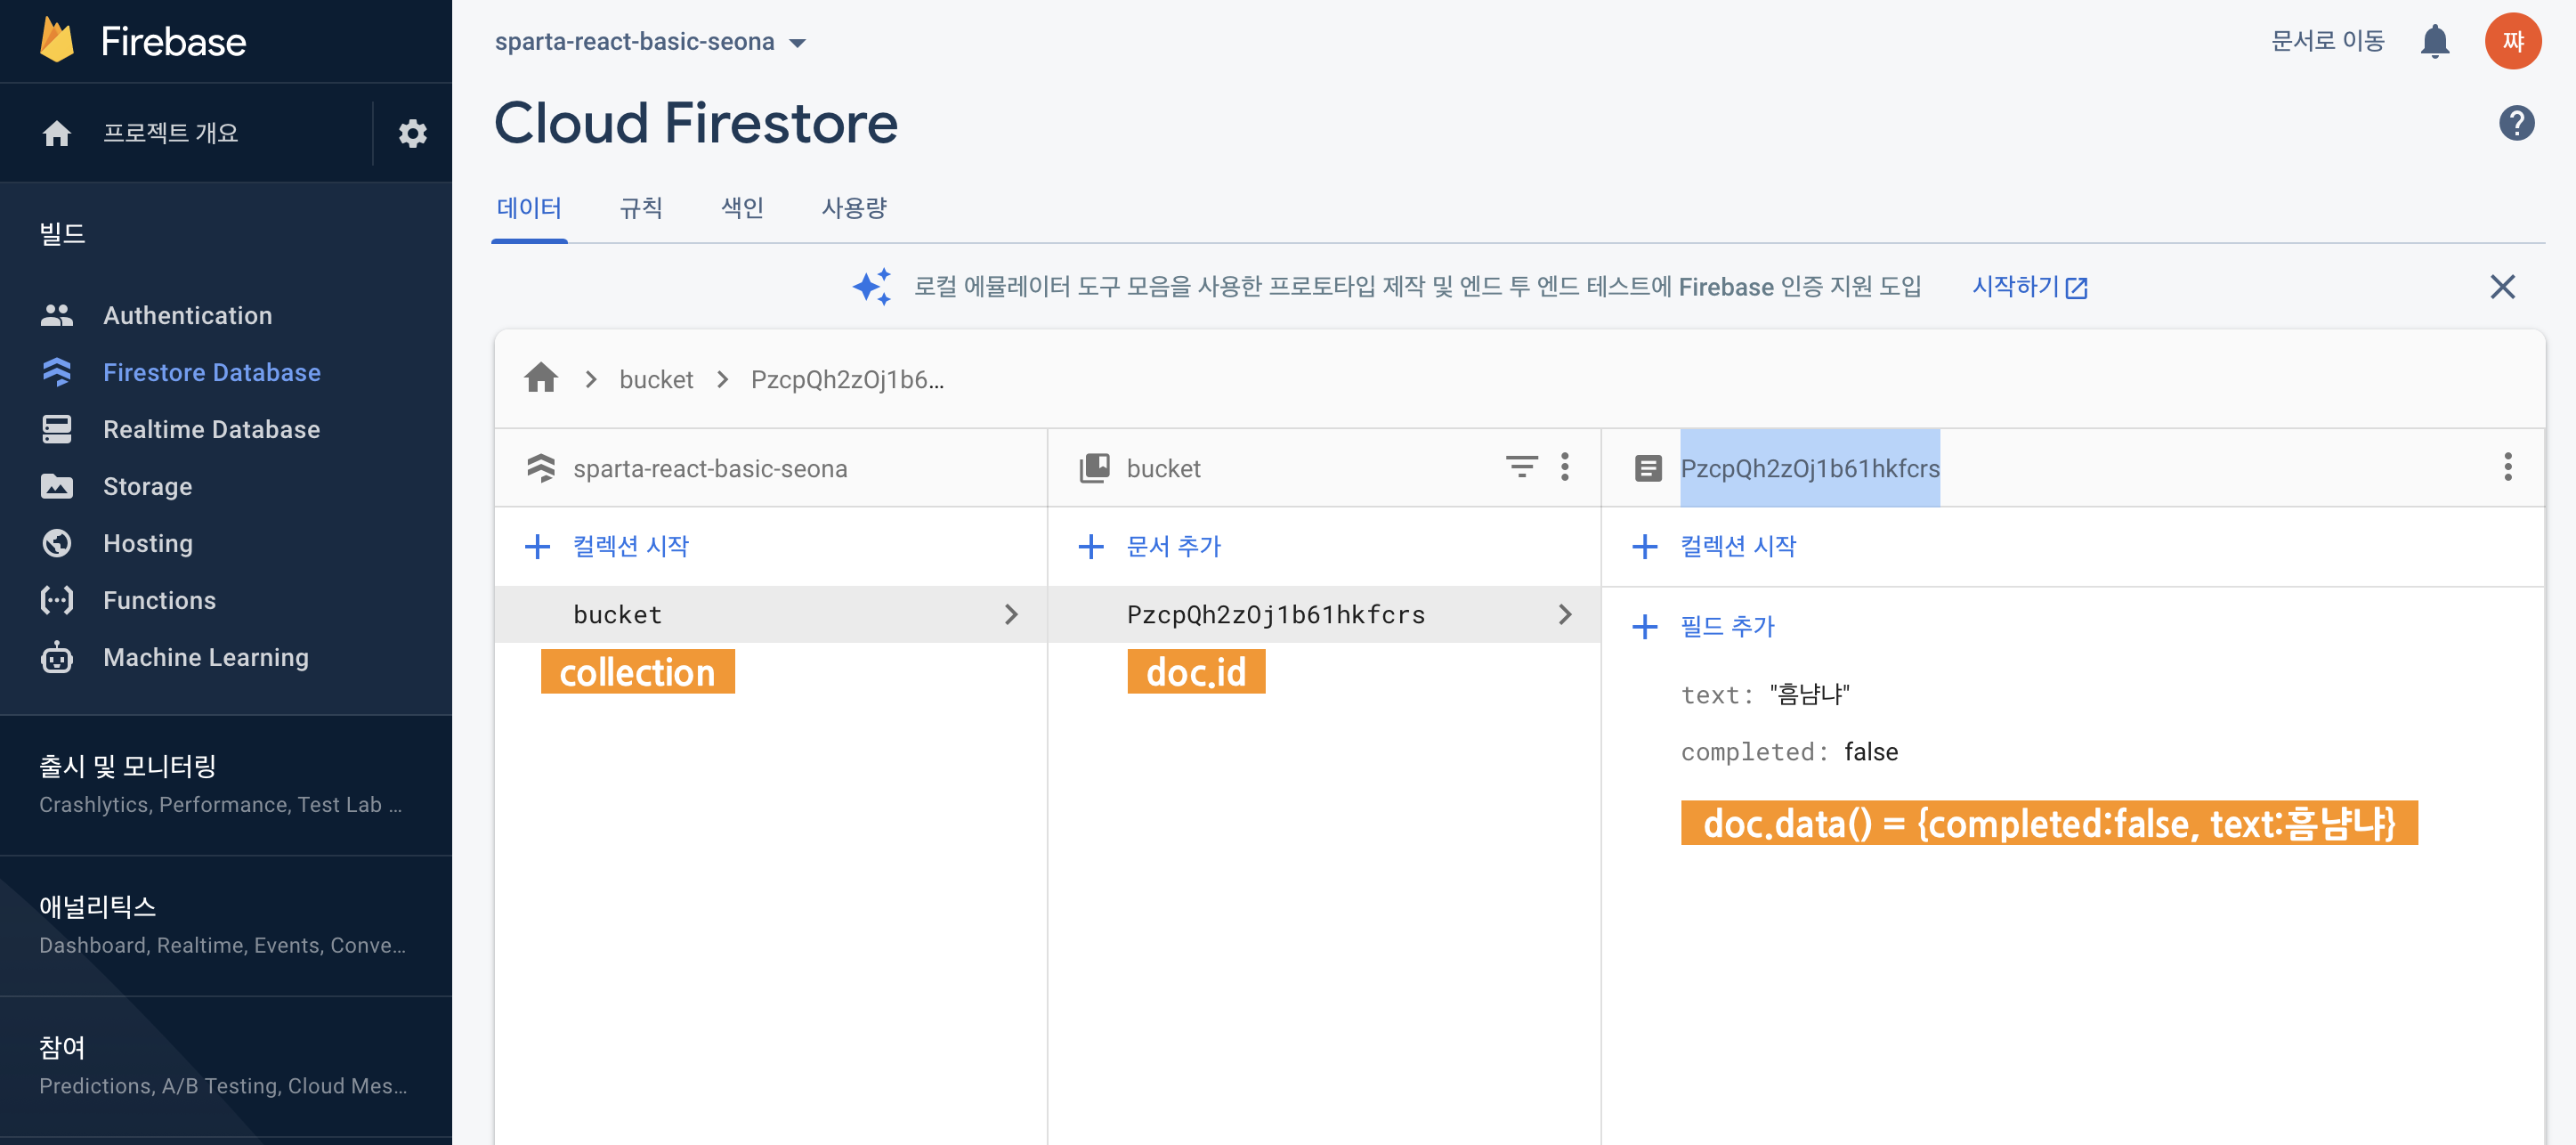This screenshot has width=2576, height=1145.
Task: Open project settings gear icon
Action: click(x=413, y=133)
